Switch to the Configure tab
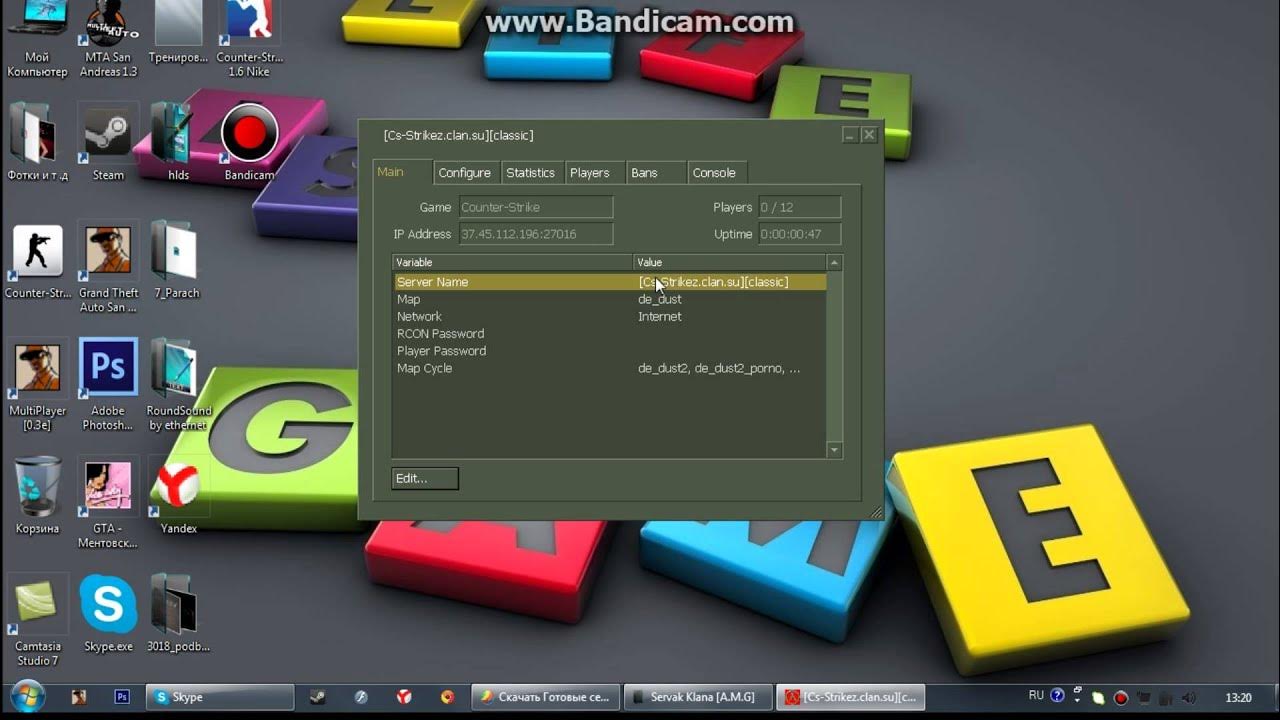Viewport: 1280px width, 720px height. click(x=465, y=173)
